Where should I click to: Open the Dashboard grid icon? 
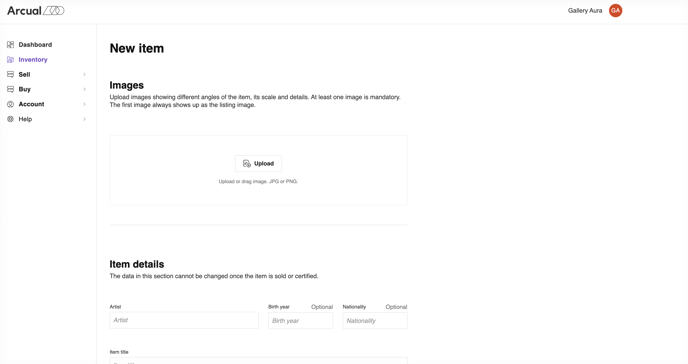11,44
